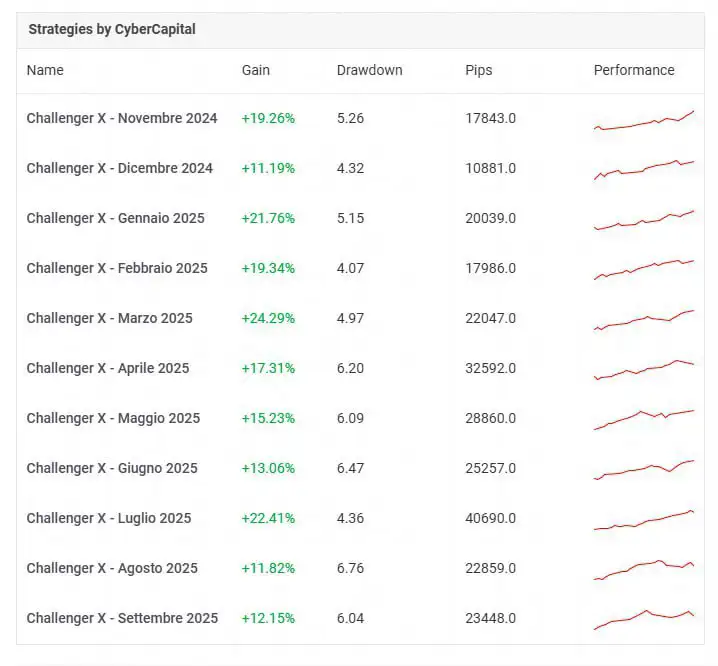Click Challenger X - Maggio 2025 link

[113, 418]
